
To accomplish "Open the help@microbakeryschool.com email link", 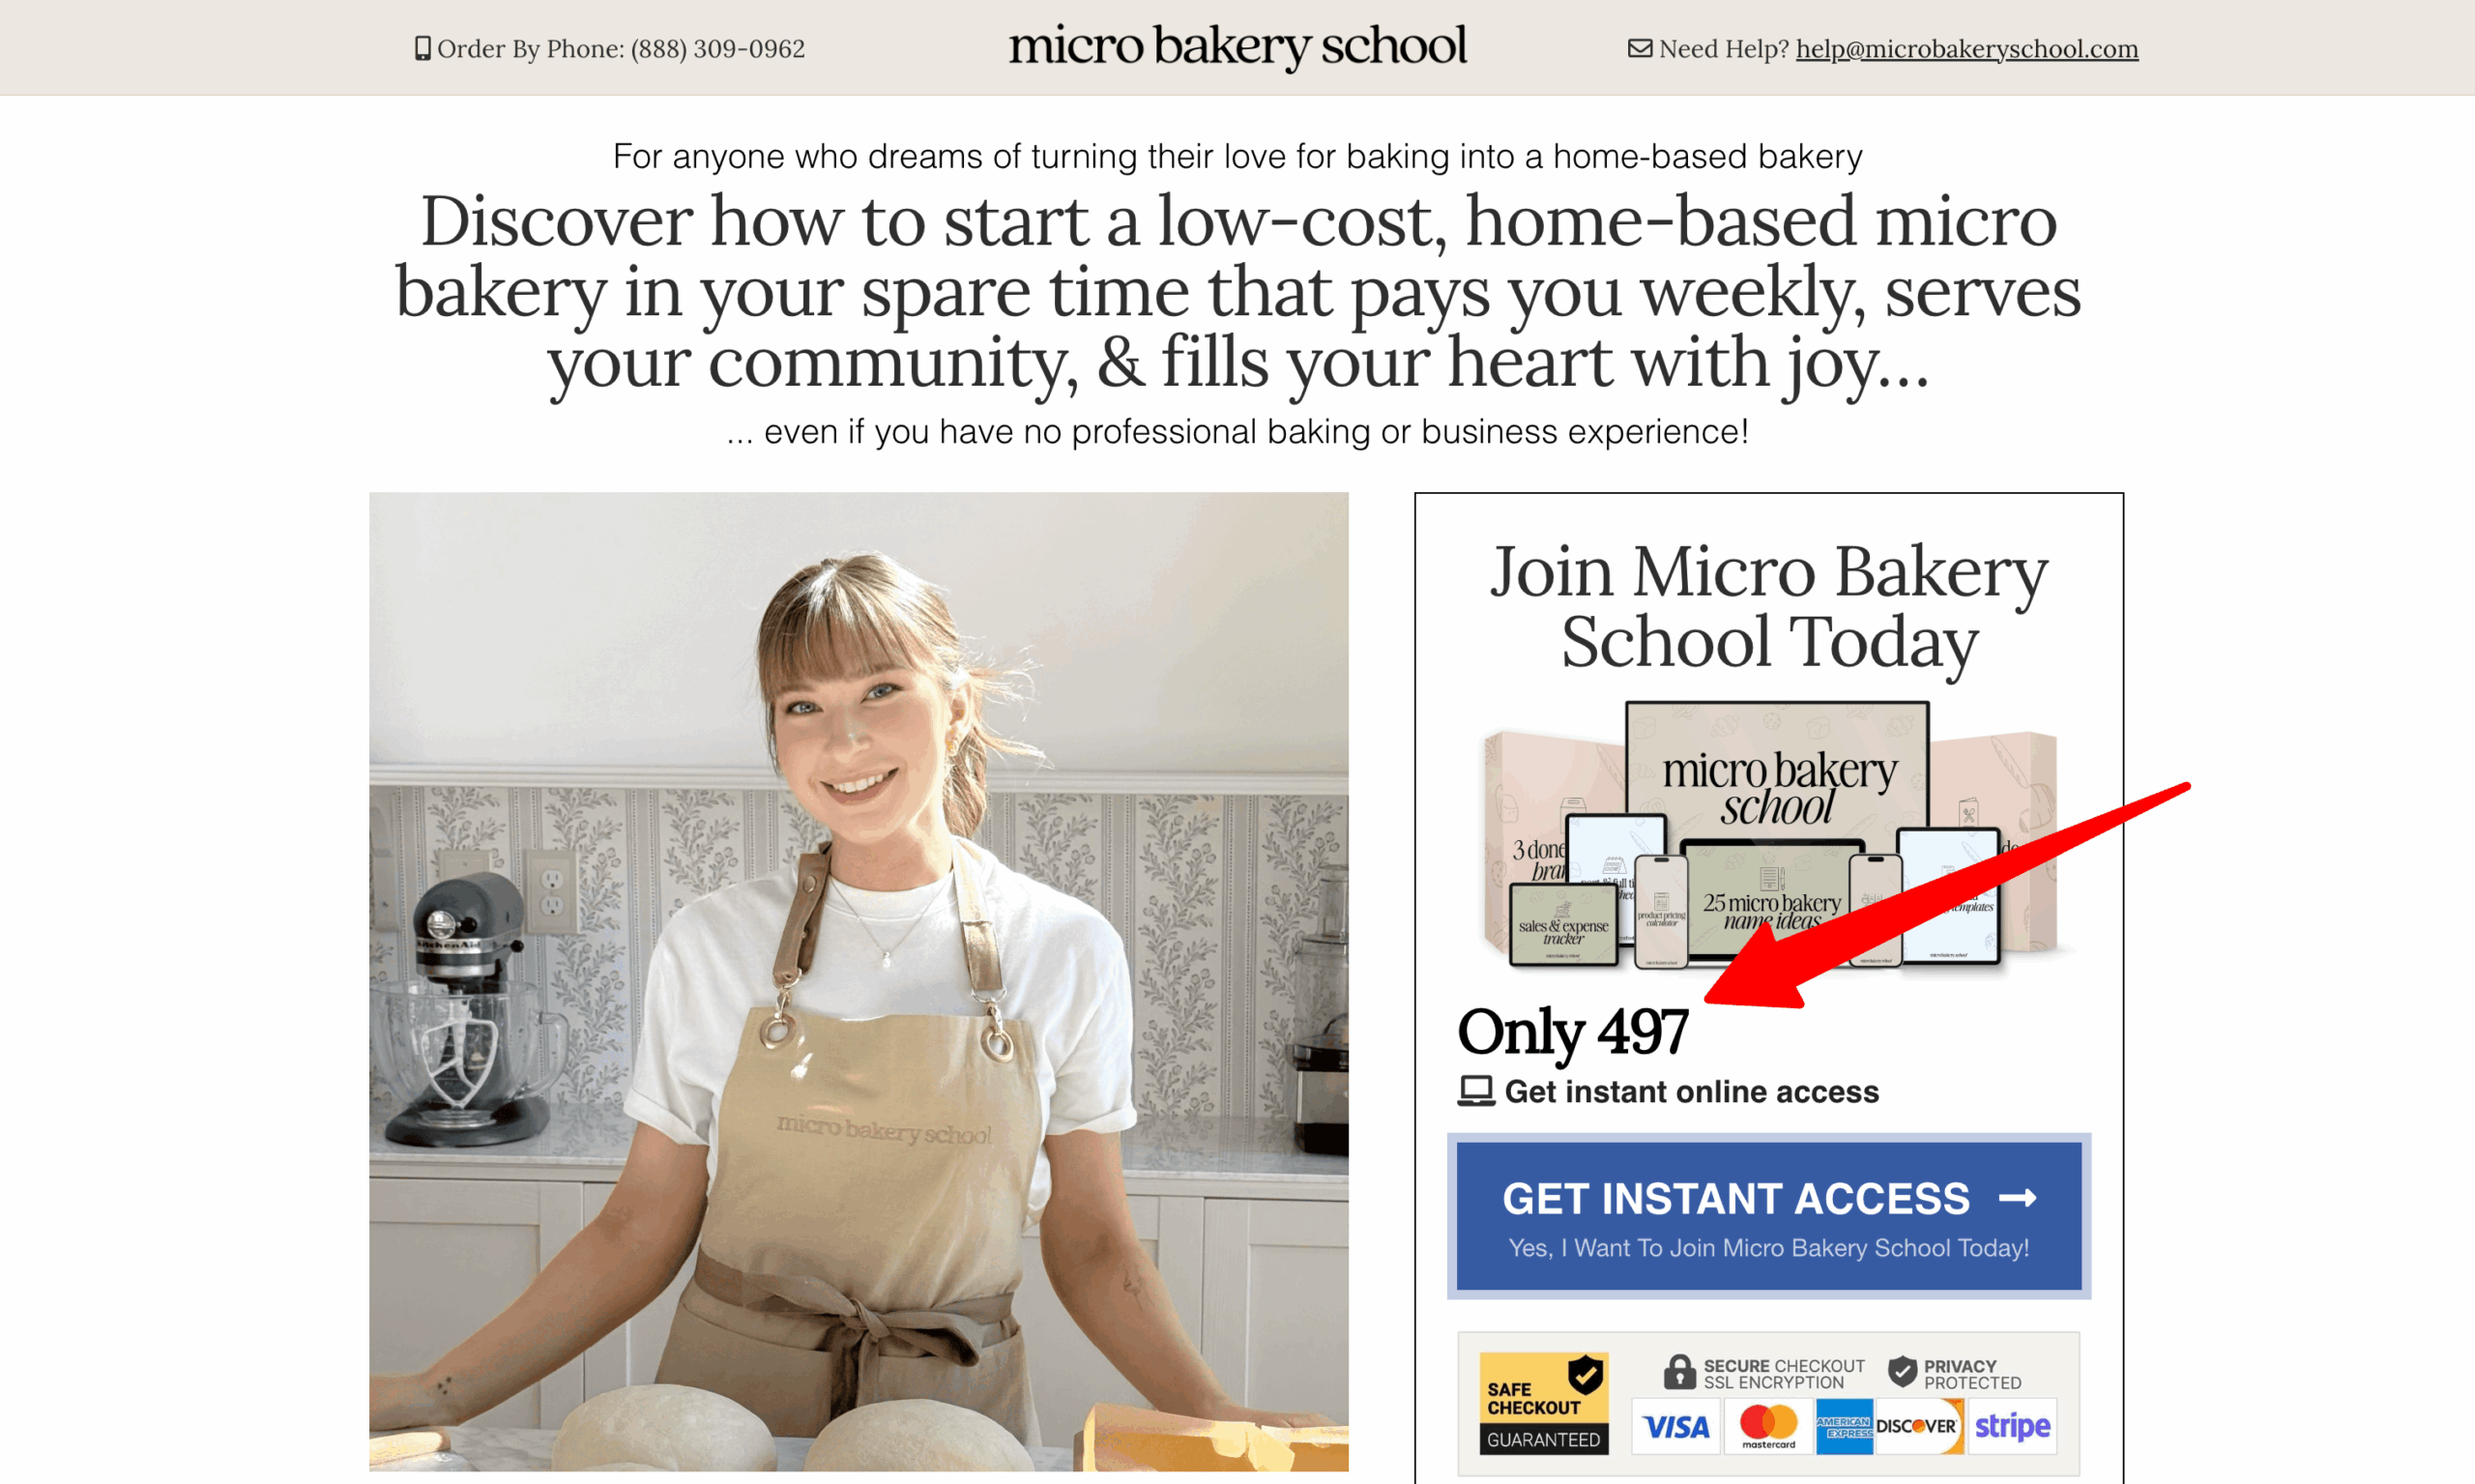I will (x=1966, y=49).
